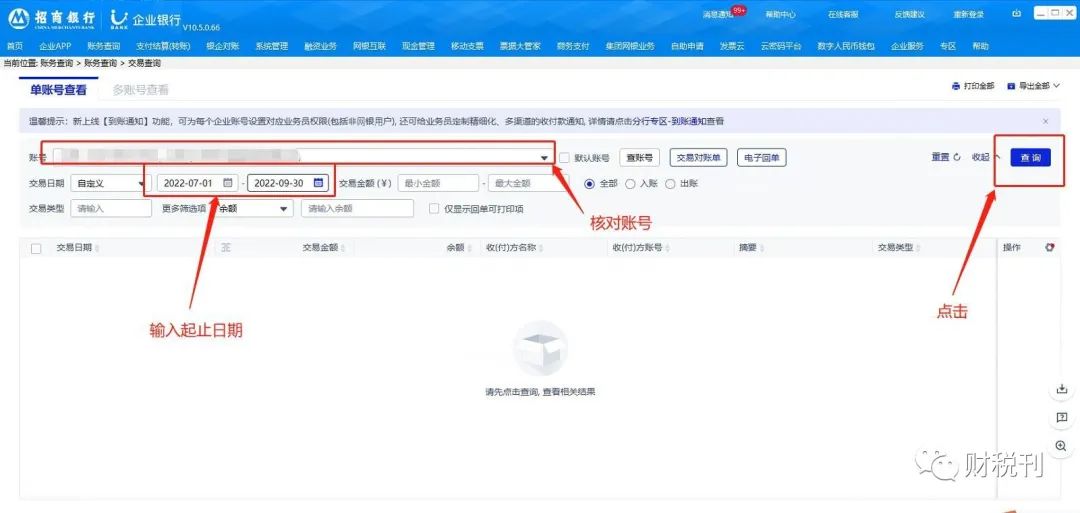This screenshot has width=1080, height=513.
Task: Click the 交易对账单 button
Action: (x=698, y=158)
